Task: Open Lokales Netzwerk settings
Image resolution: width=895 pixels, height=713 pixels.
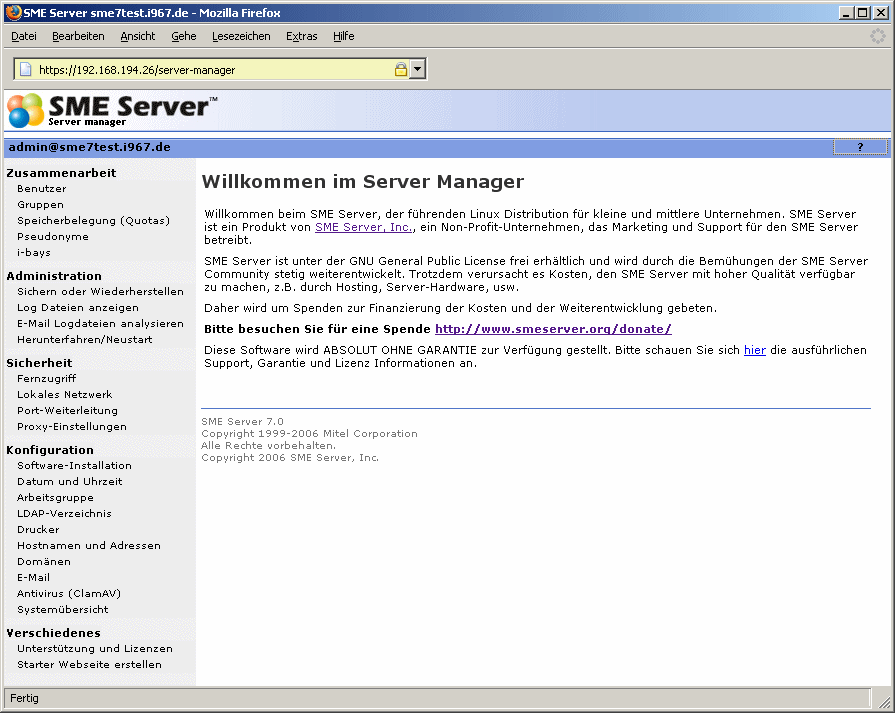Action: (x=64, y=394)
